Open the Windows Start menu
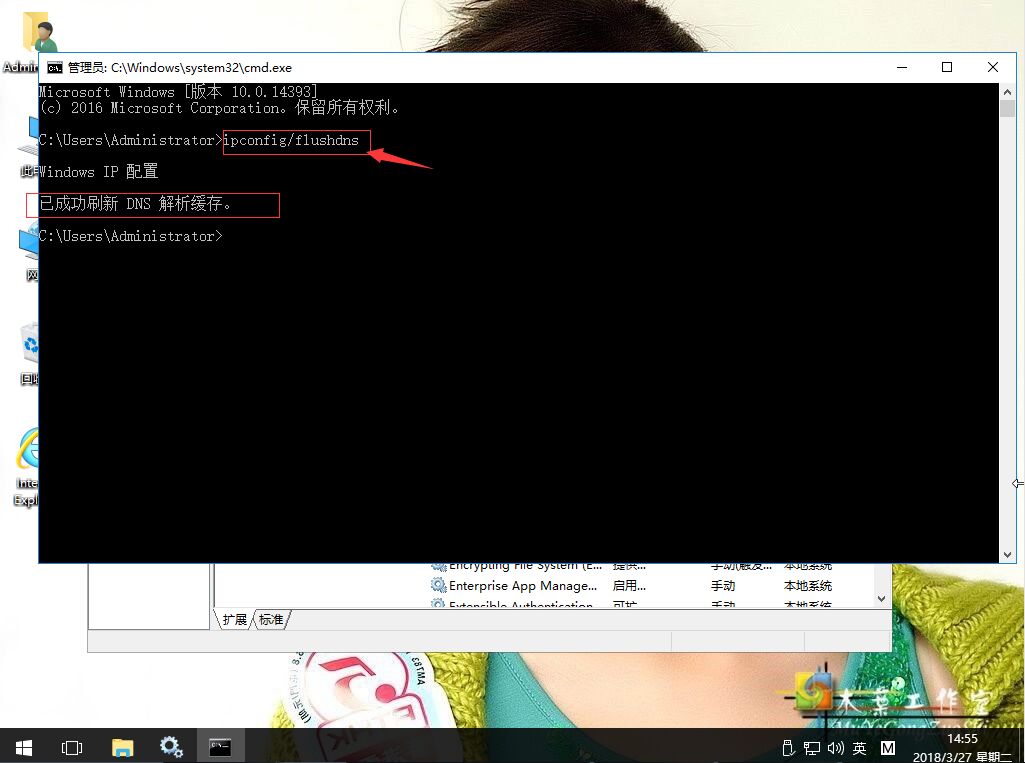1025x763 pixels. pyautogui.click(x=24, y=747)
